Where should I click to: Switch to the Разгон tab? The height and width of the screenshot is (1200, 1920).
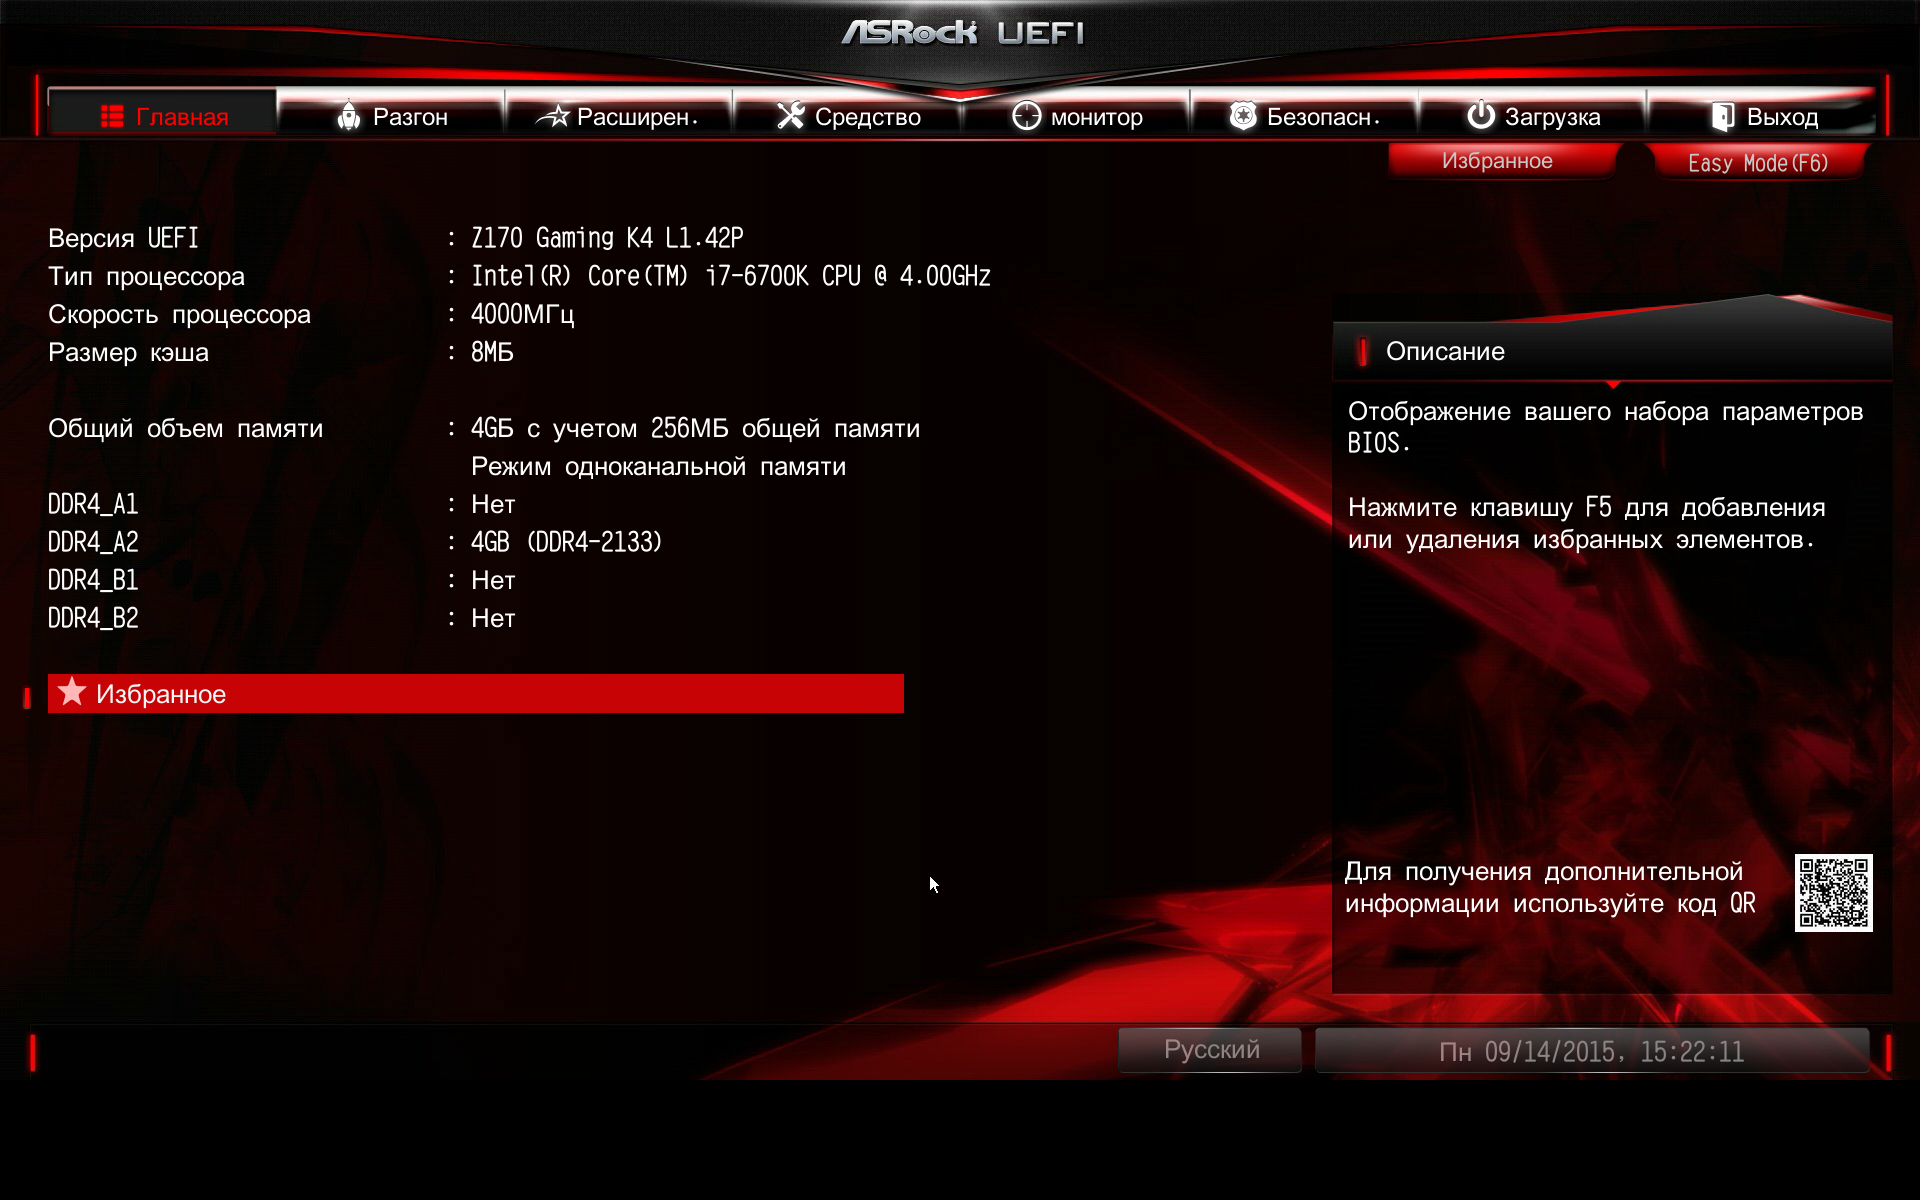tap(410, 117)
